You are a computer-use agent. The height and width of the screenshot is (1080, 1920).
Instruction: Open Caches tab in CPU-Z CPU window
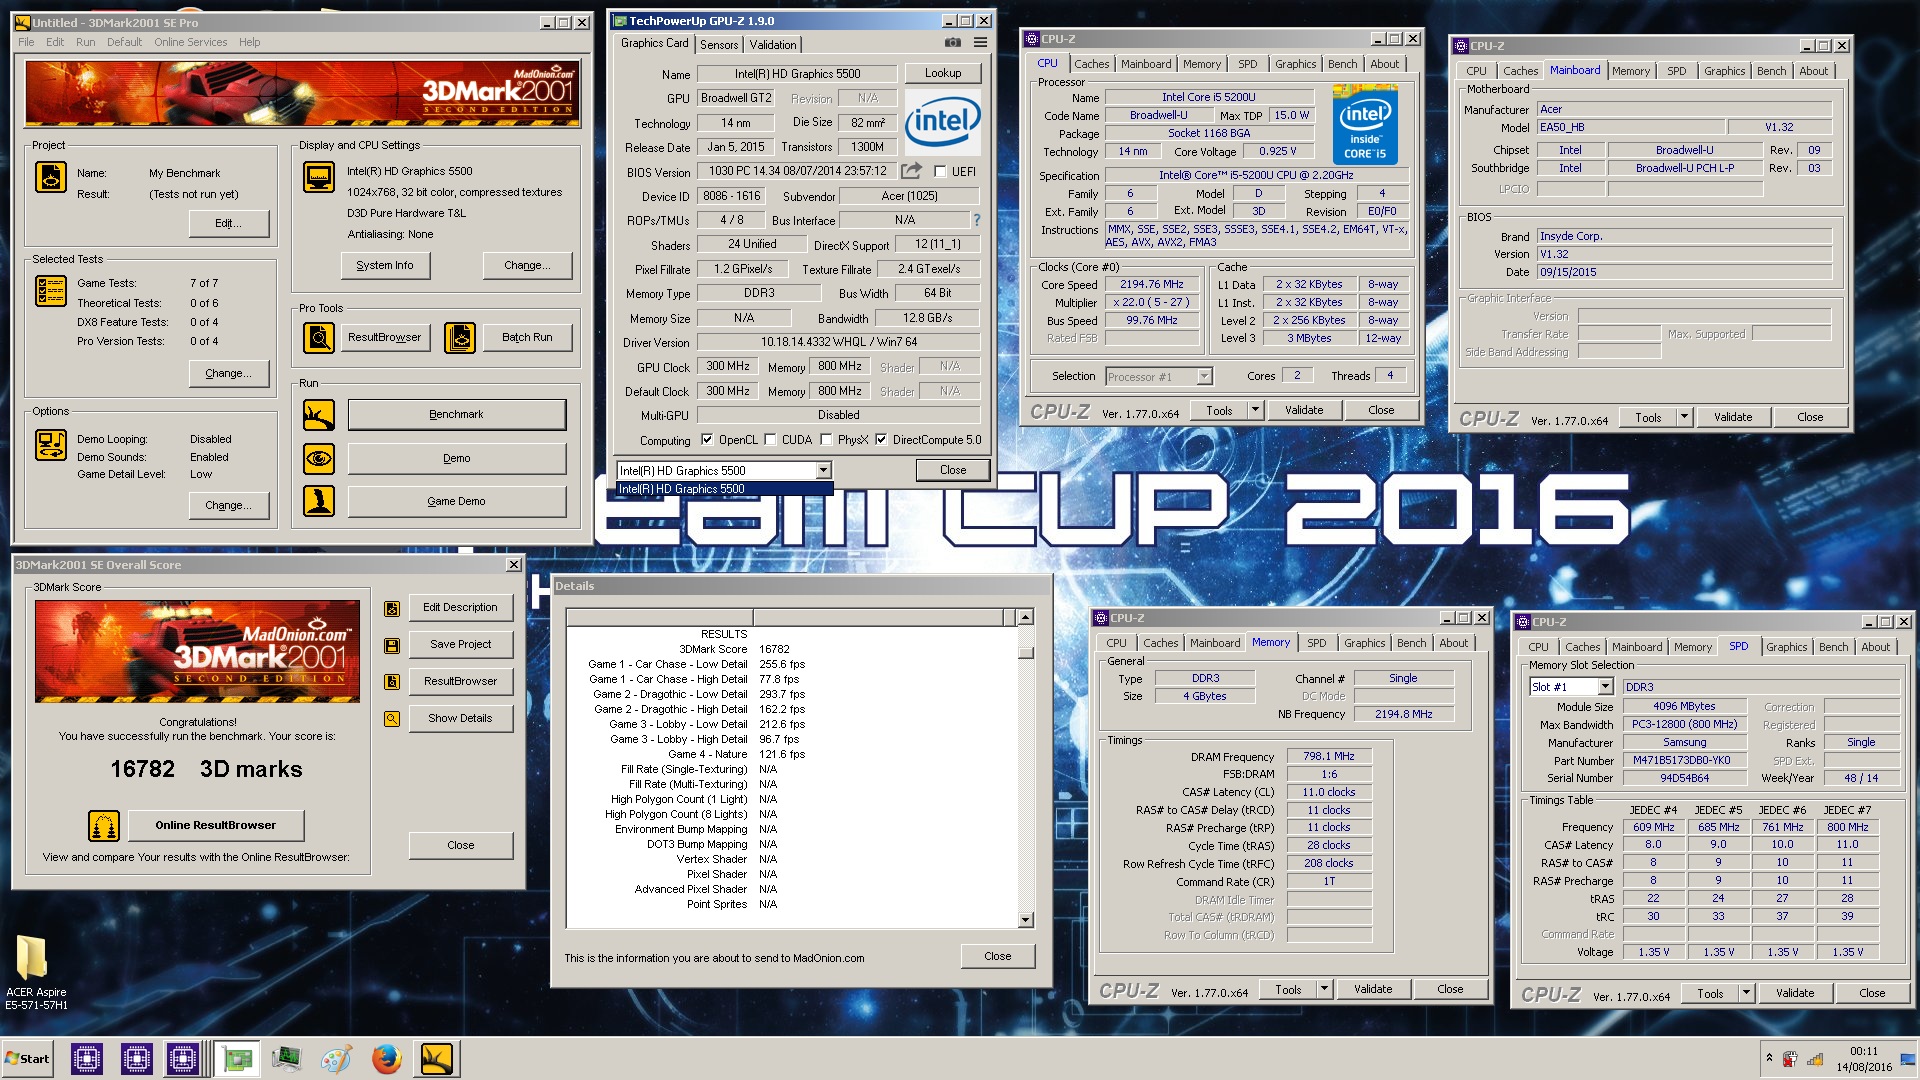(x=1091, y=64)
